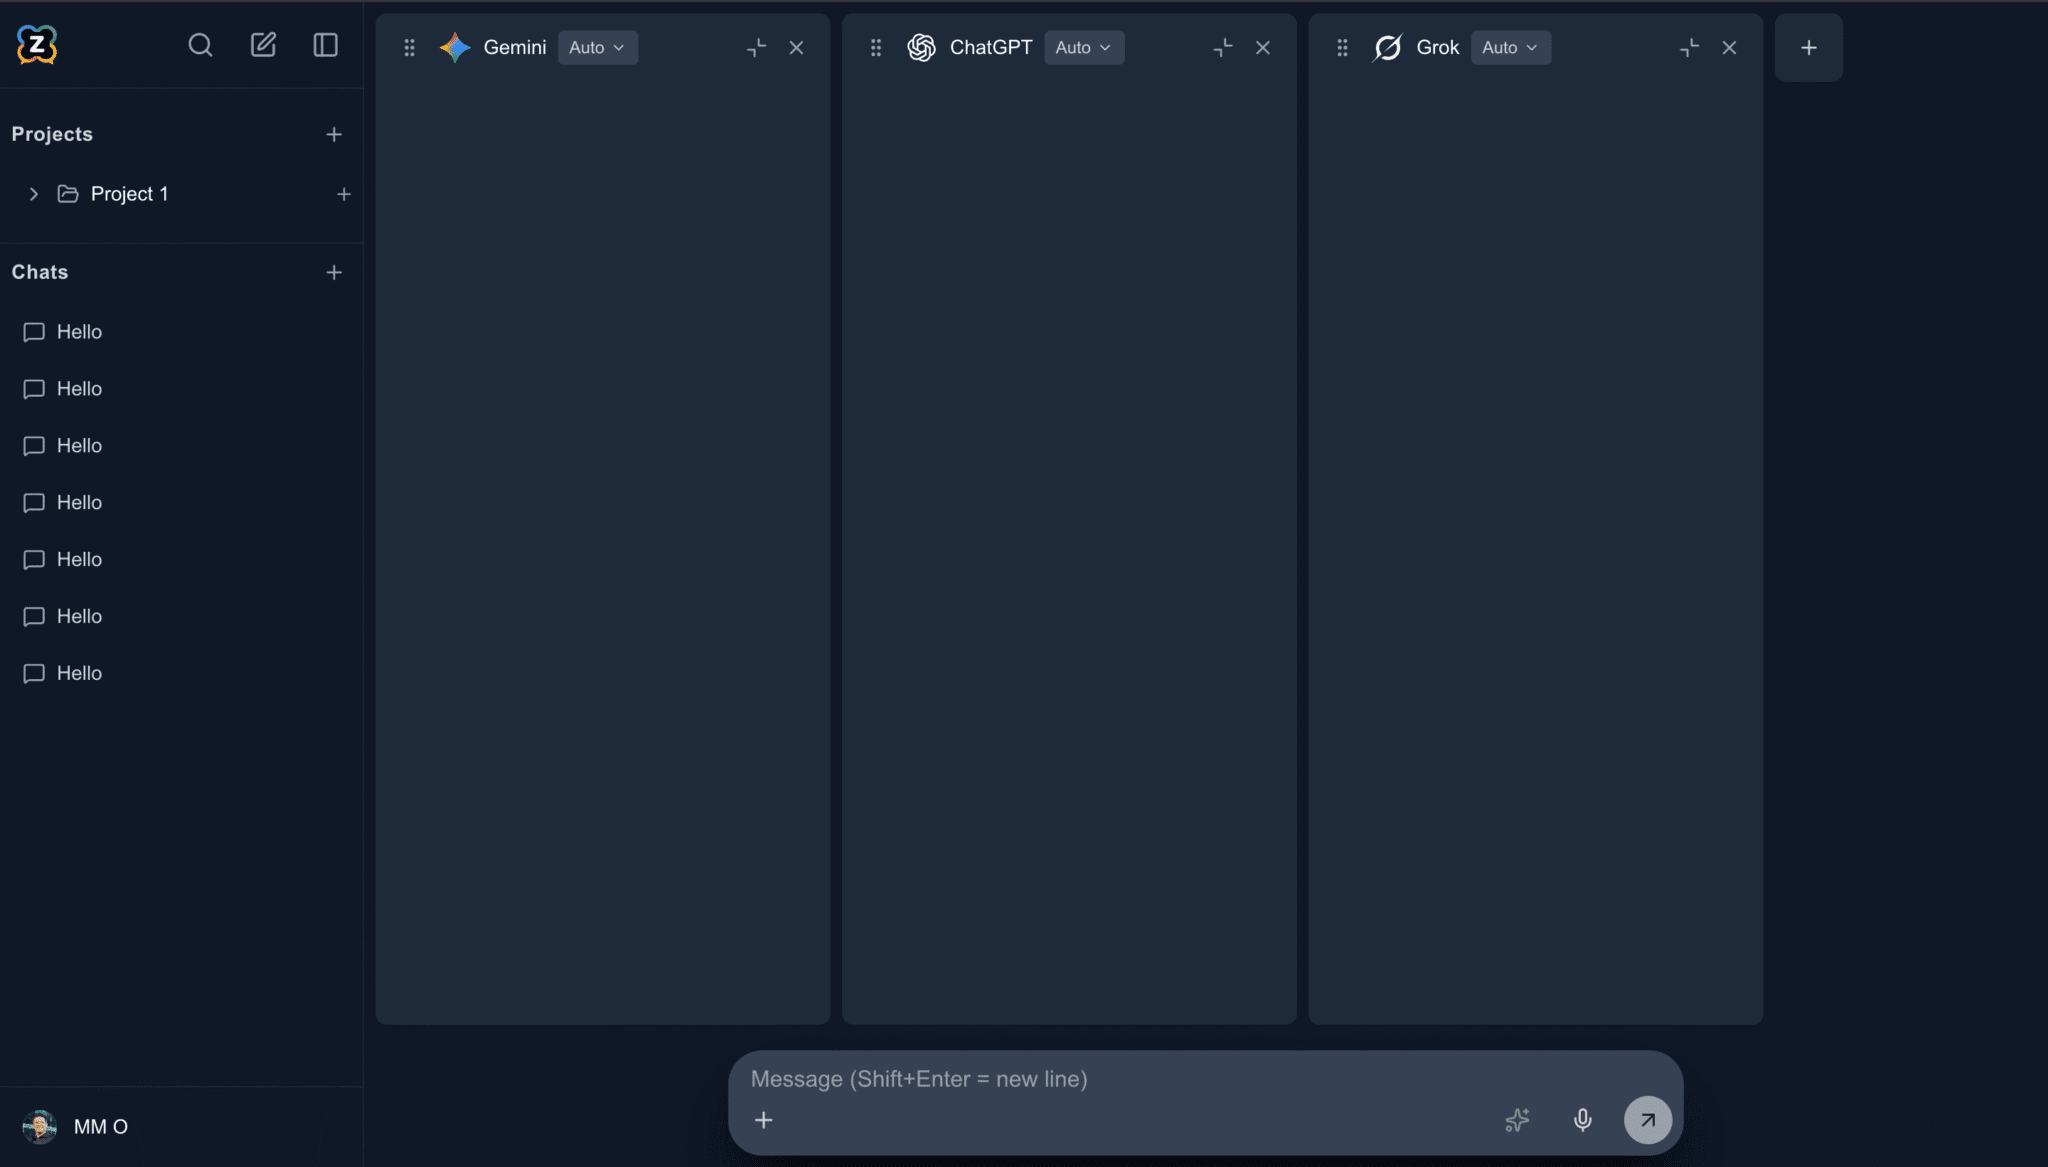Collapse the Grok panel
Viewport: 2048px width, 1167px height.
[x=1690, y=47]
